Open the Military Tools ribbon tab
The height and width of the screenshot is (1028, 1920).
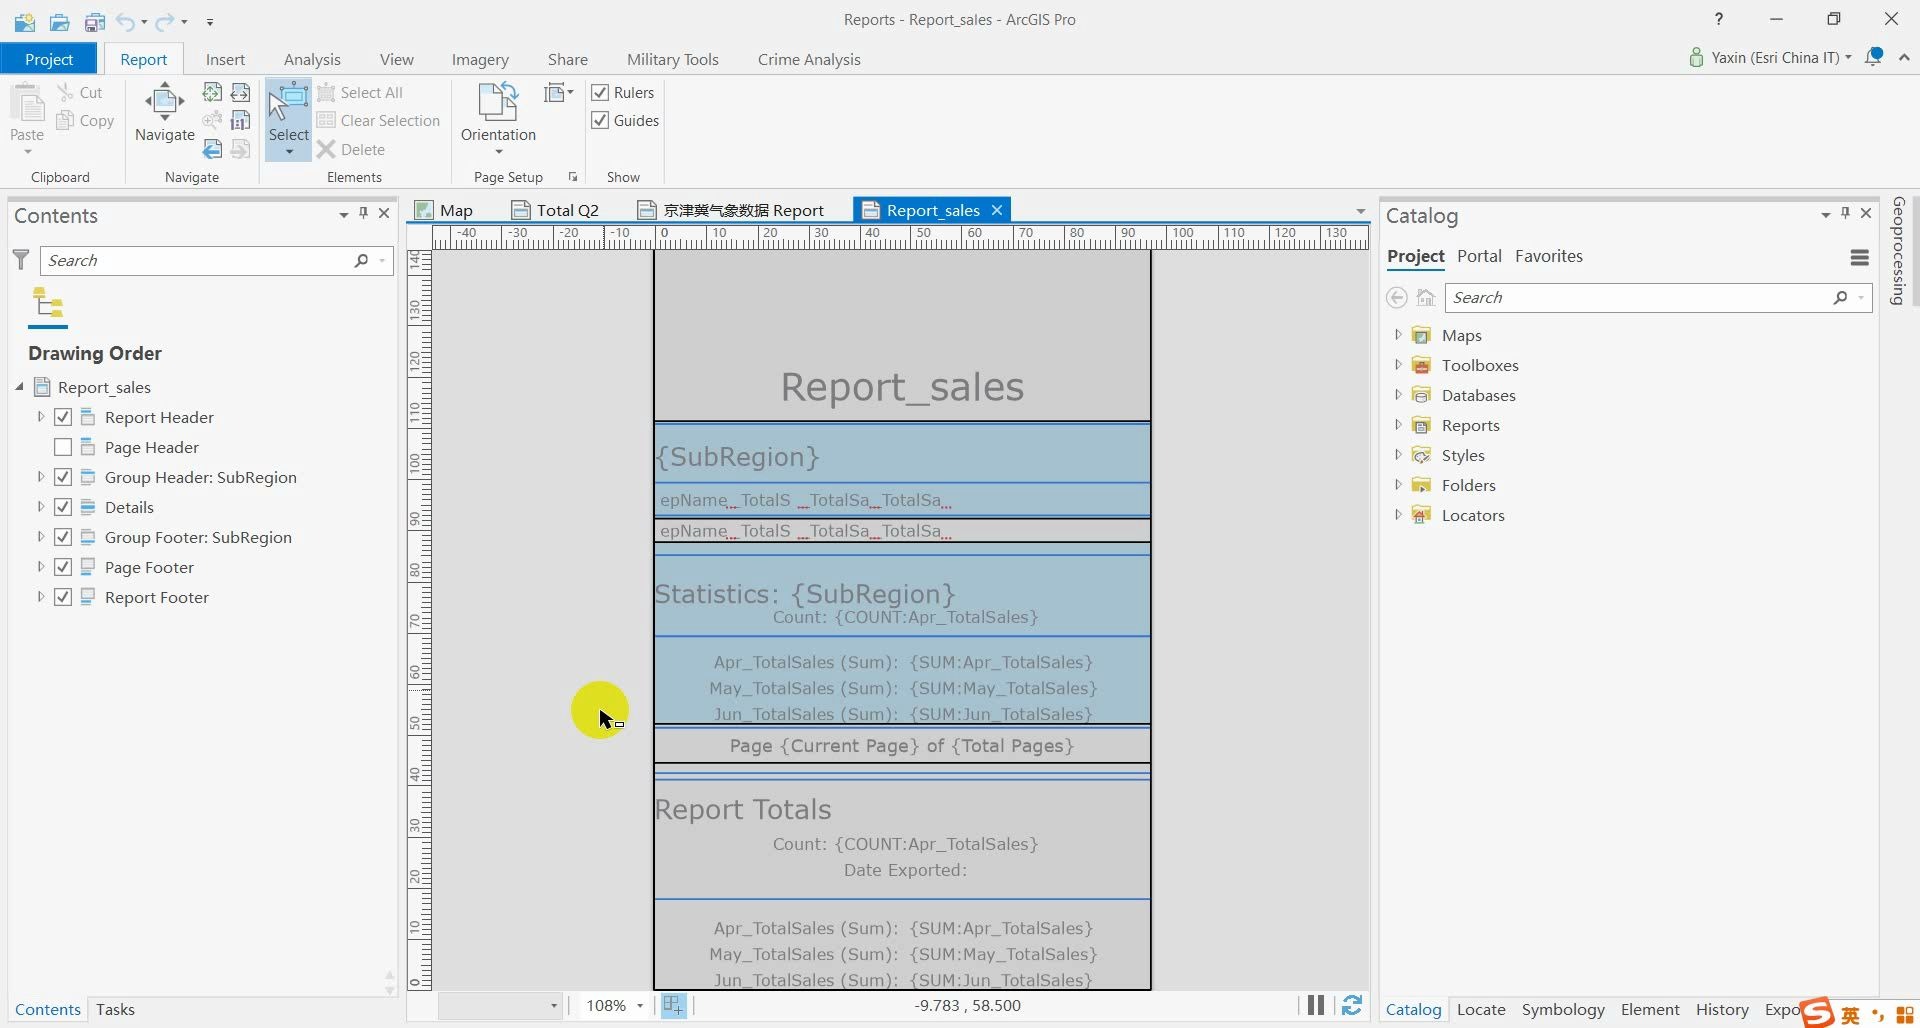point(673,60)
